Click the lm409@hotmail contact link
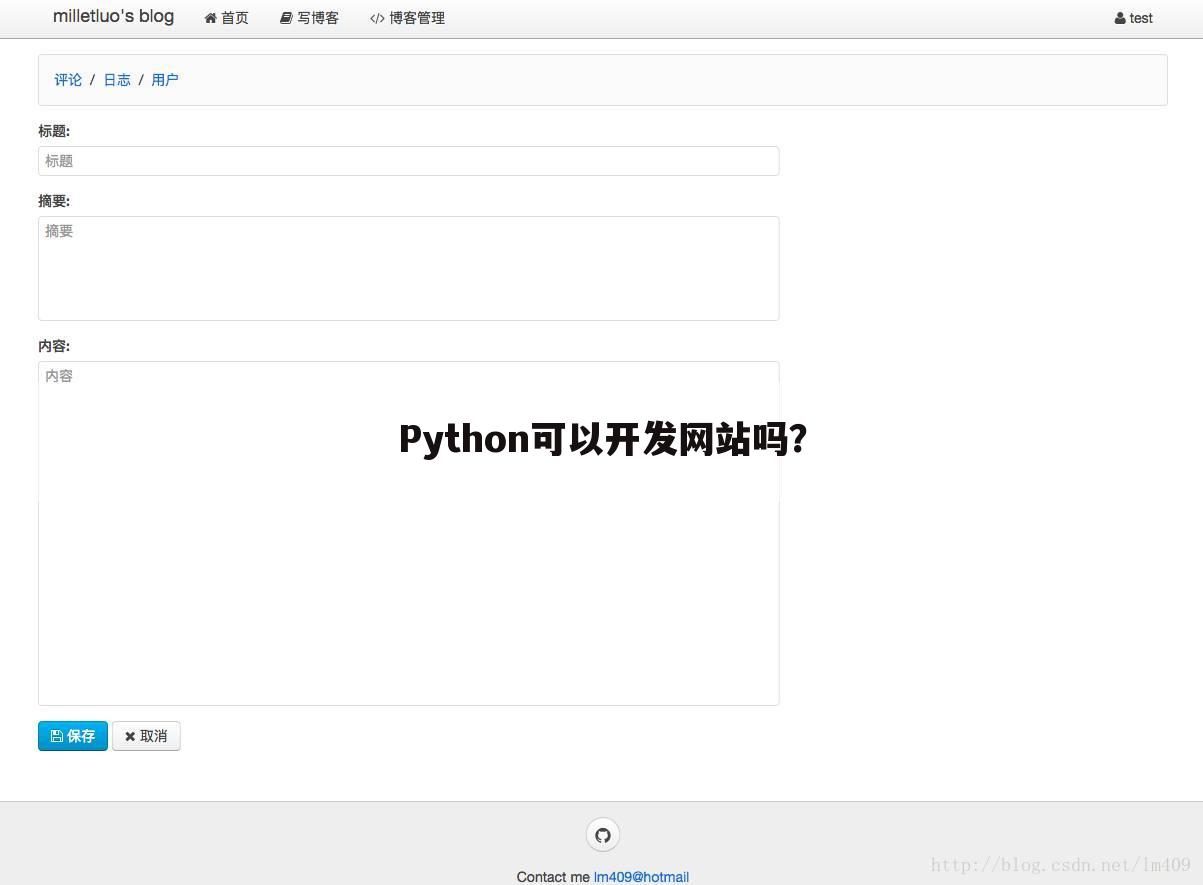1203x885 pixels. (641, 877)
